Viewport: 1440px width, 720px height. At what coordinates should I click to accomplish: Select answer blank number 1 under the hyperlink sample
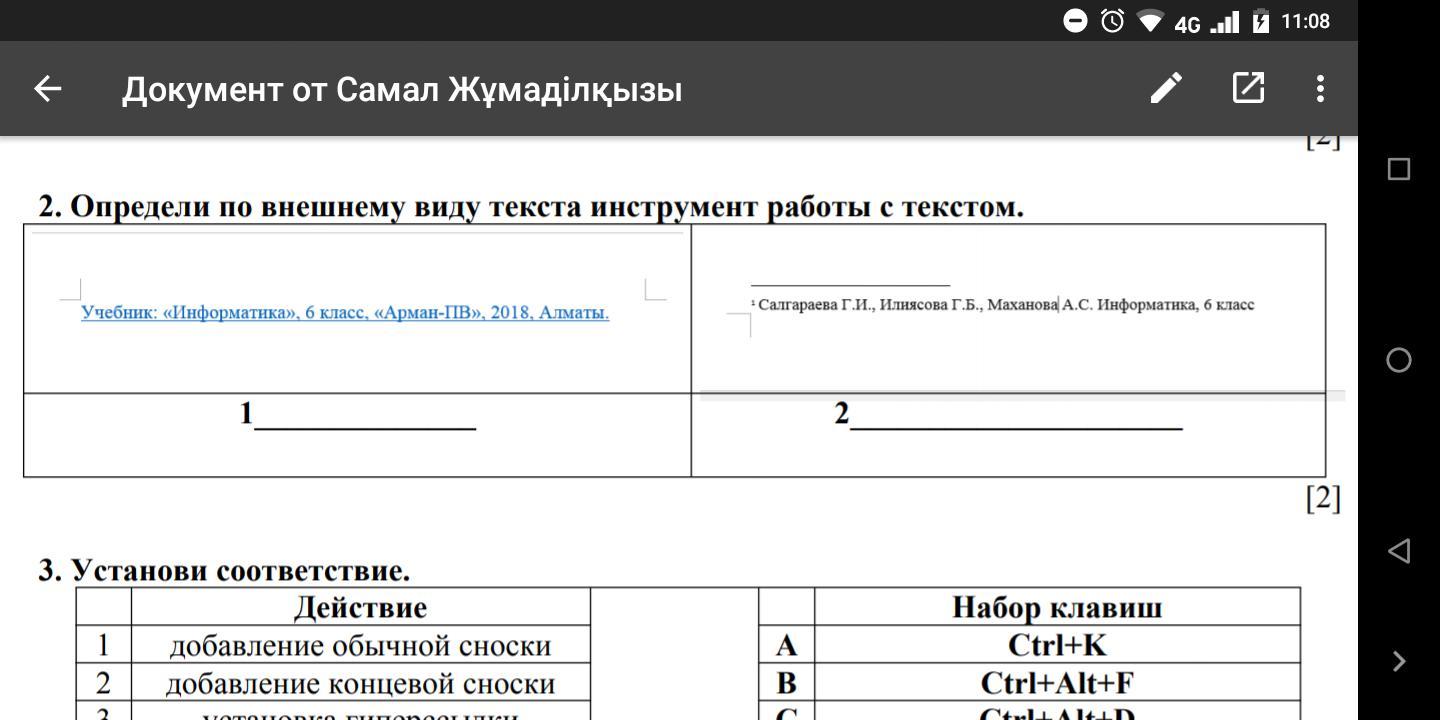(x=357, y=414)
